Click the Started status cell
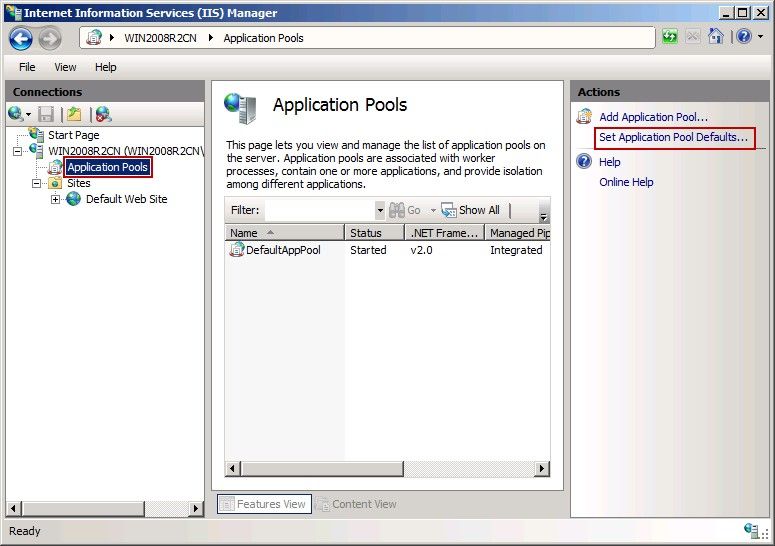Screen dimensions: 775x546 (x=368, y=250)
